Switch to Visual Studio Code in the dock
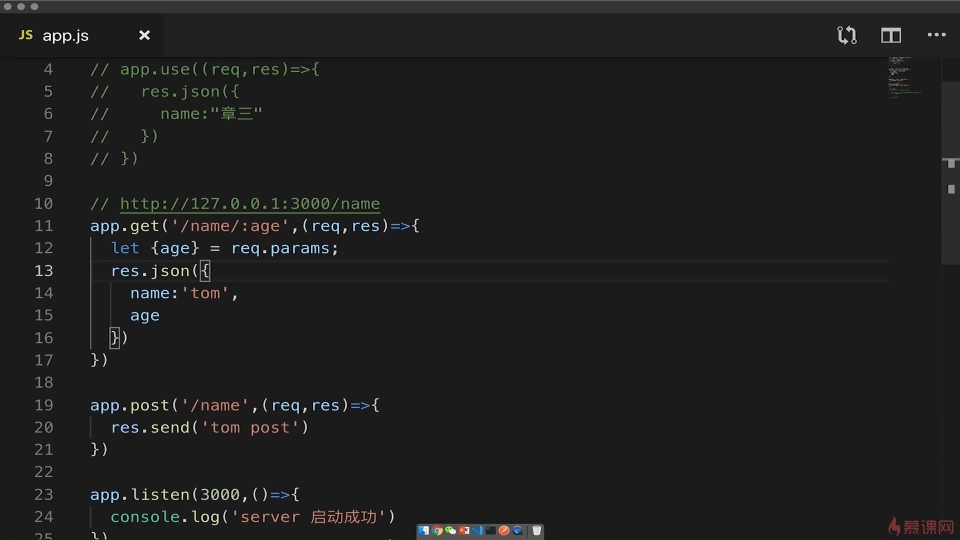This screenshot has width=960, height=540. (x=477, y=530)
